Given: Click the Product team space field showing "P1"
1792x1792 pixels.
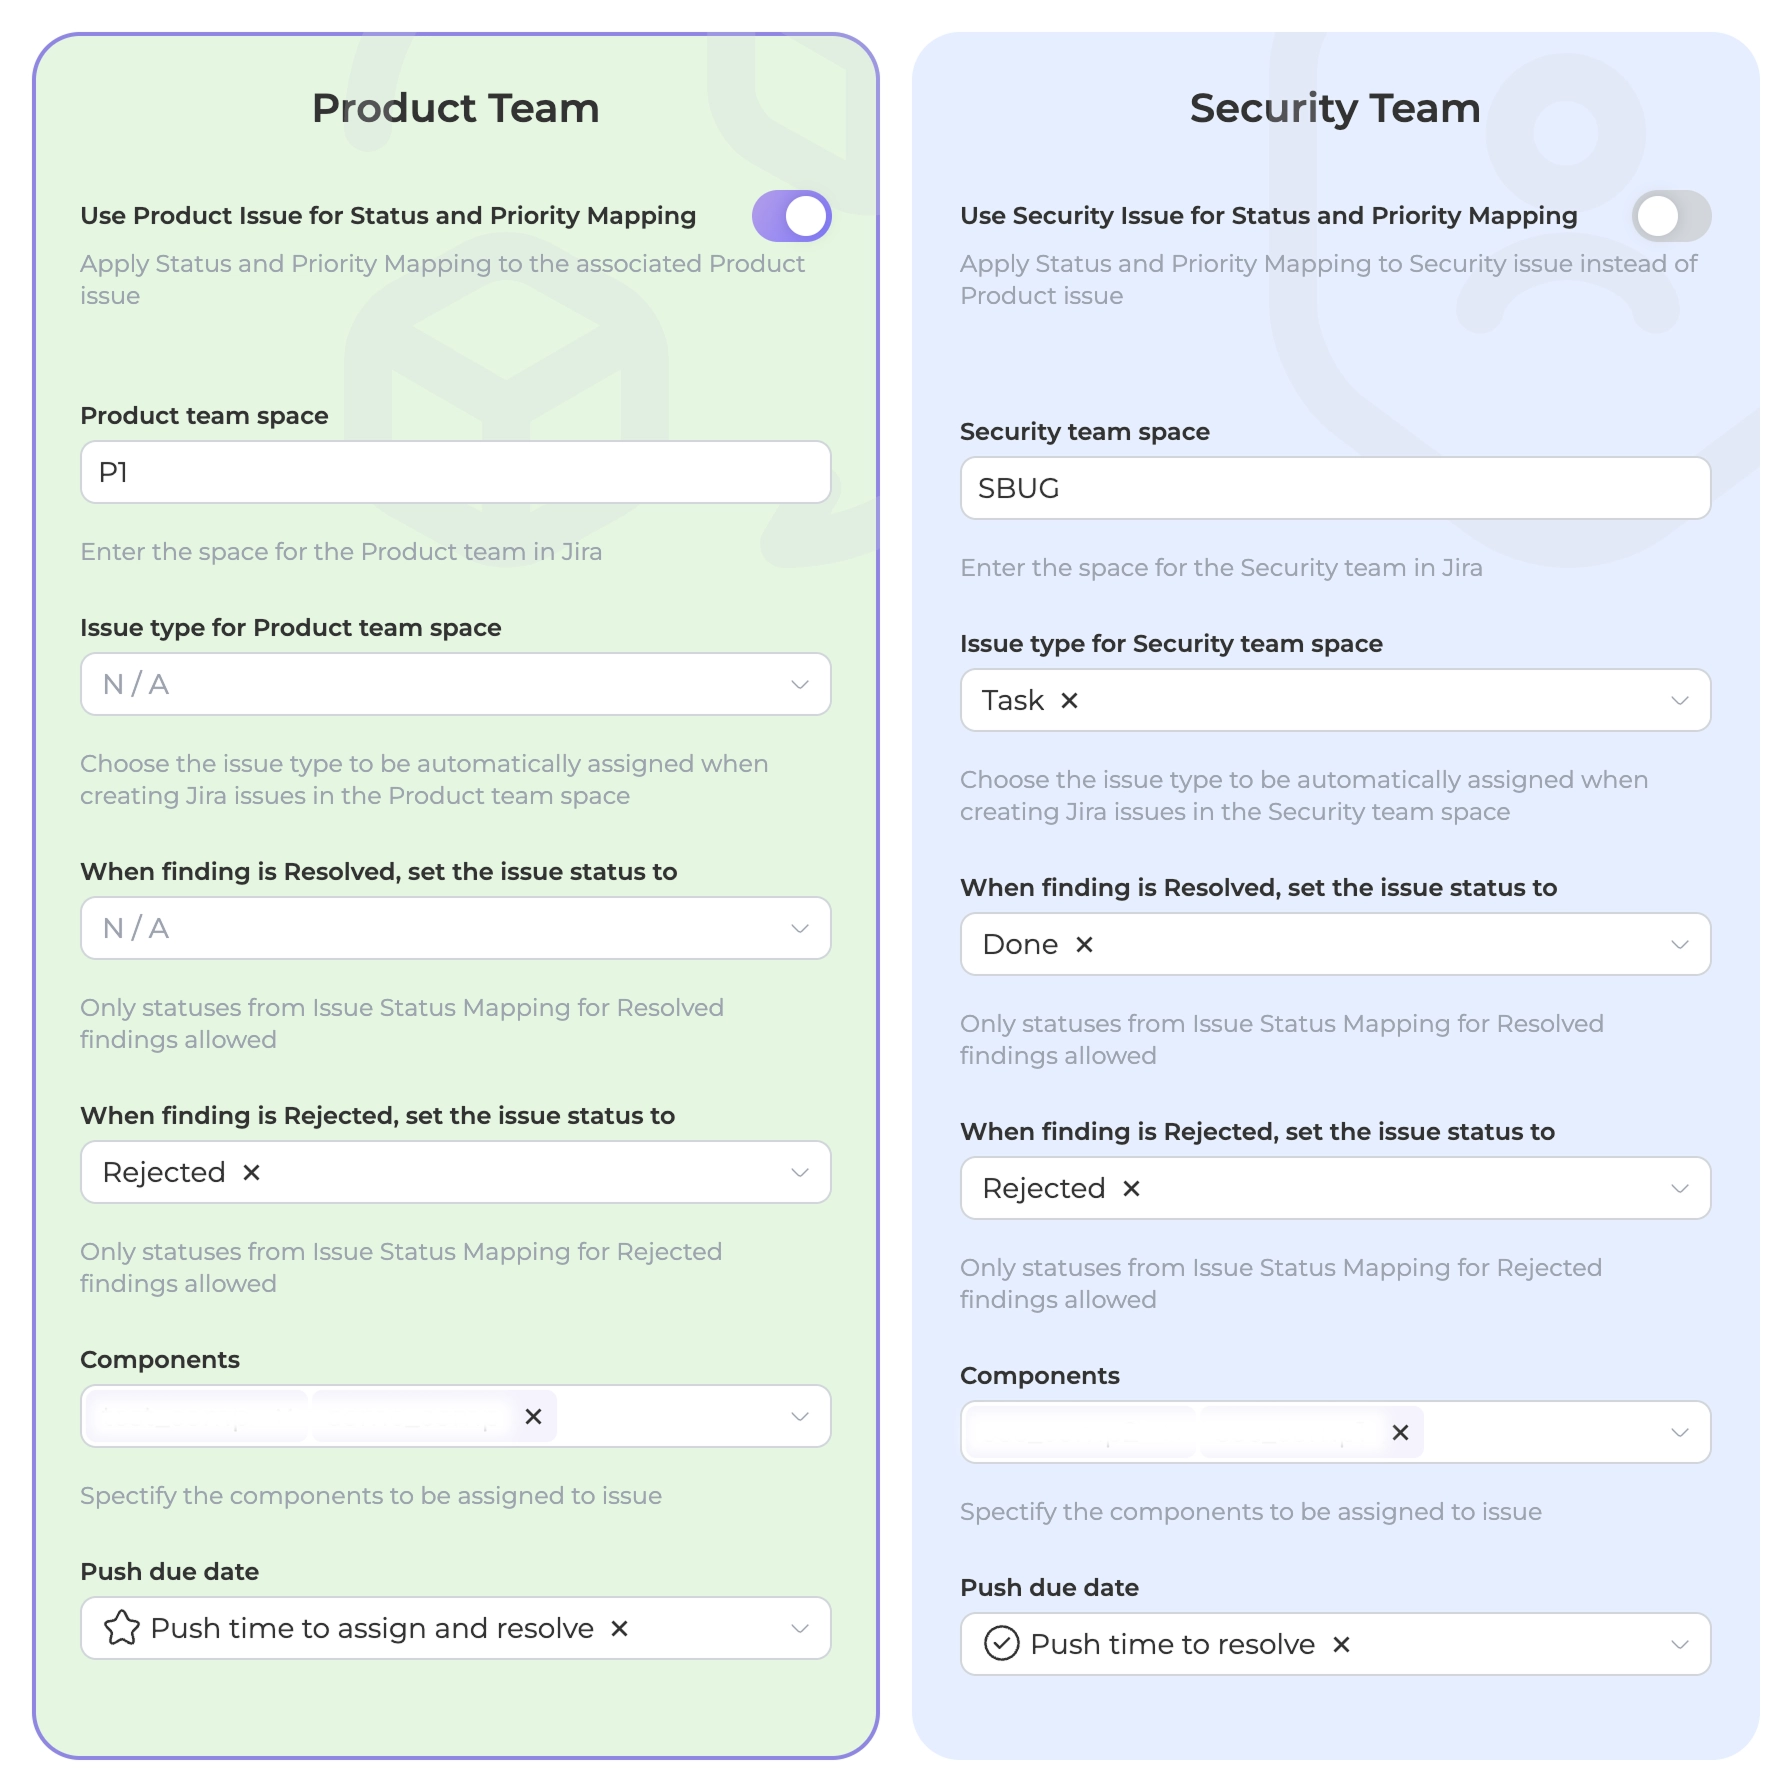Looking at the screenshot, I should pyautogui.click(x=455, y=472).
